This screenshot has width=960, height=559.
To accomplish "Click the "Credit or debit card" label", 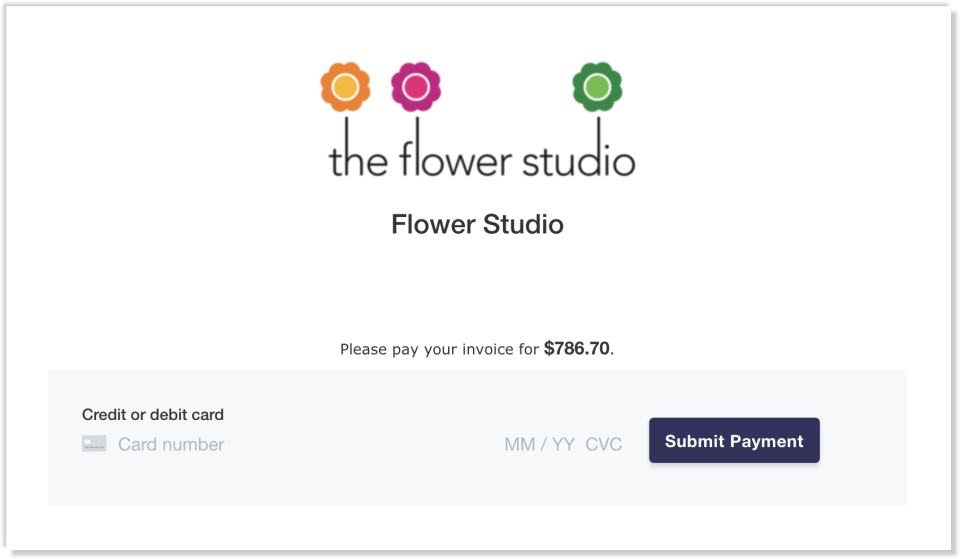I will (153, 415).
